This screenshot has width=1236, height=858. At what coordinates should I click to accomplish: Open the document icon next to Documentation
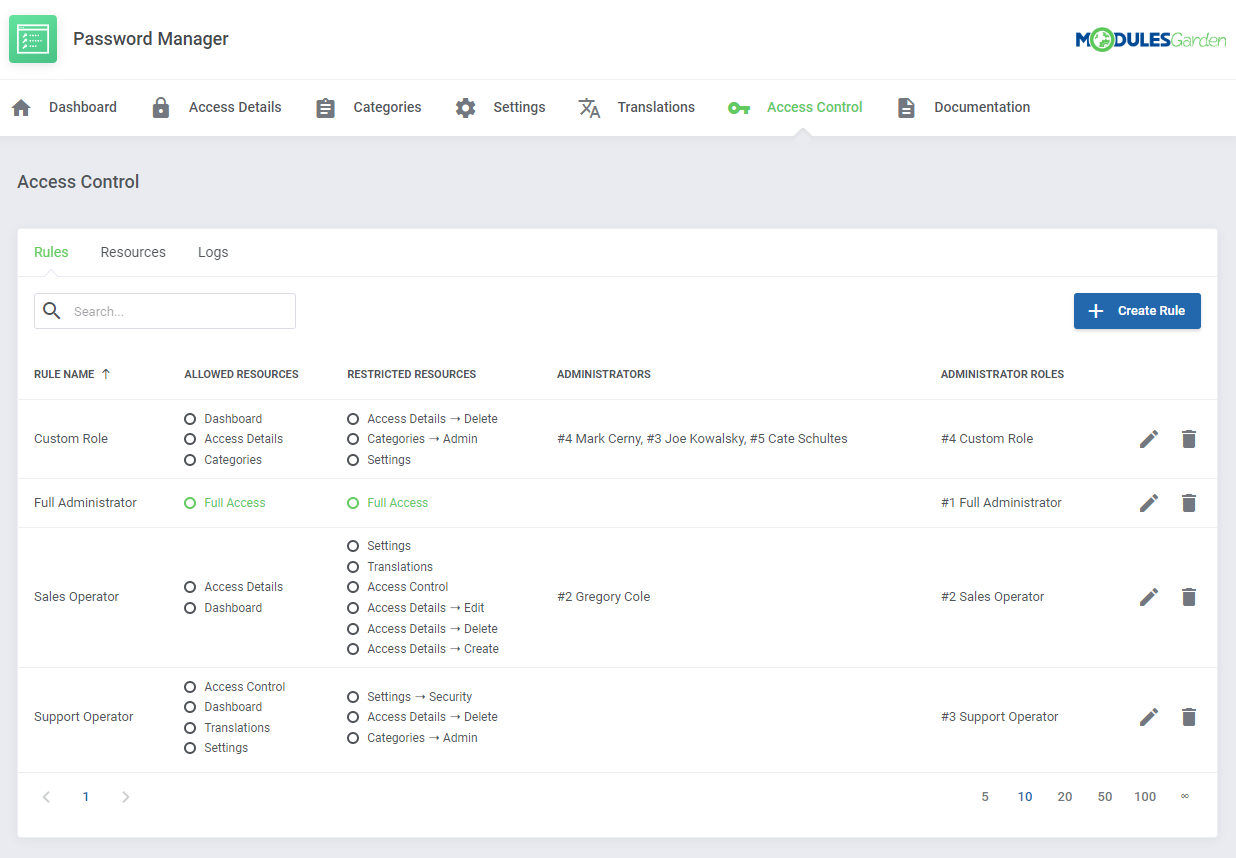coord(906,107)
